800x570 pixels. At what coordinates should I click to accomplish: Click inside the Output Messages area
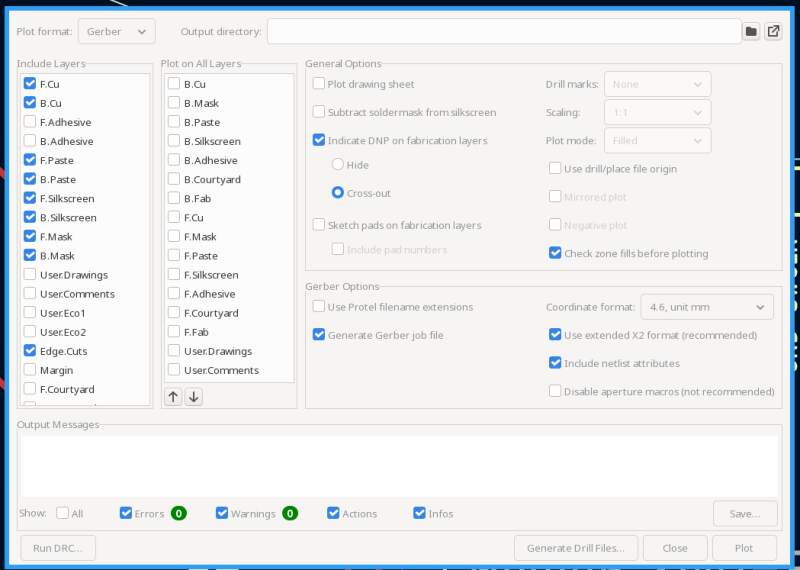(x=399, y=466)
